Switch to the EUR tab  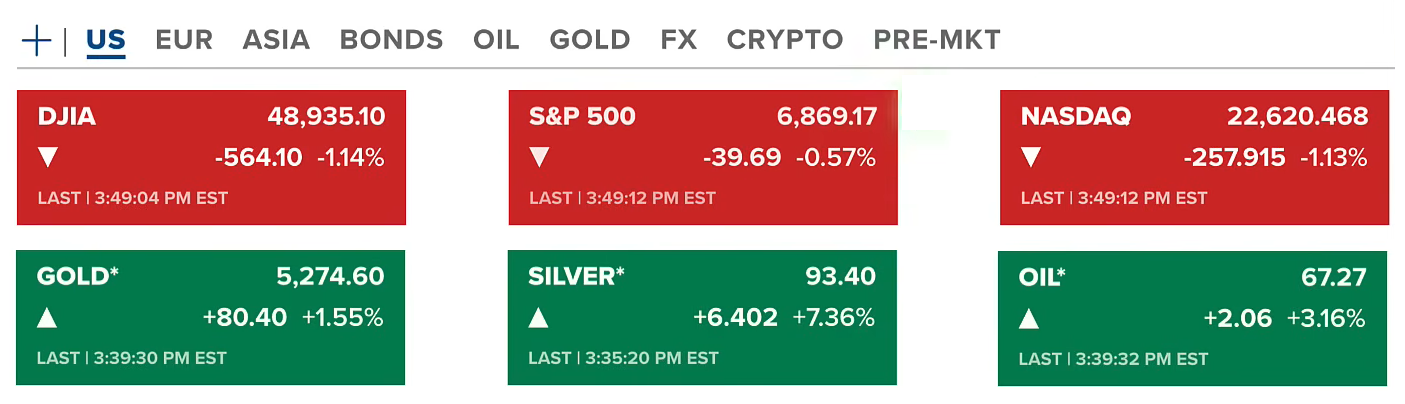(183, 40)
